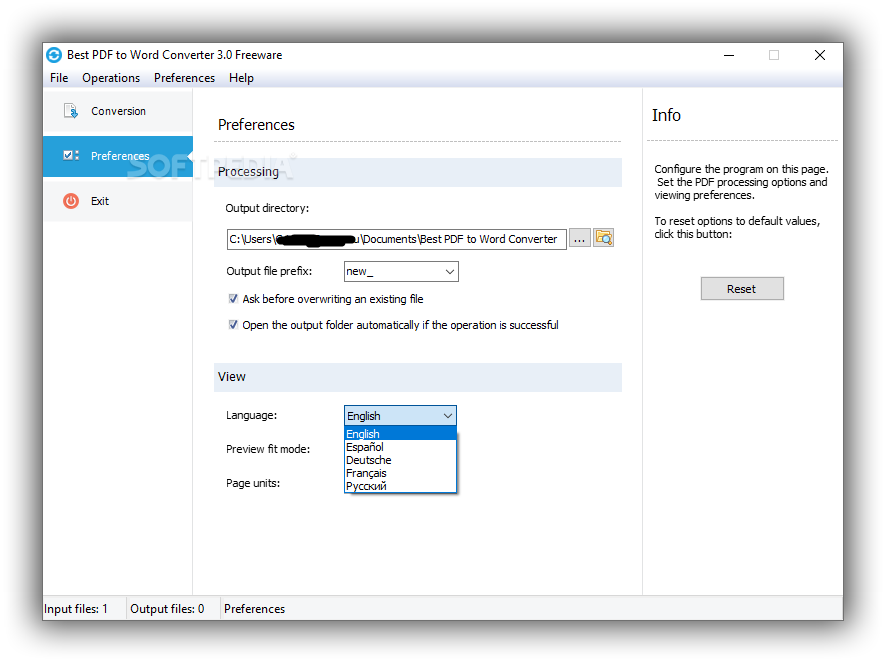
Task: Toggle "Open the output folder automatically" checkbox
Action: pos(233,324)
